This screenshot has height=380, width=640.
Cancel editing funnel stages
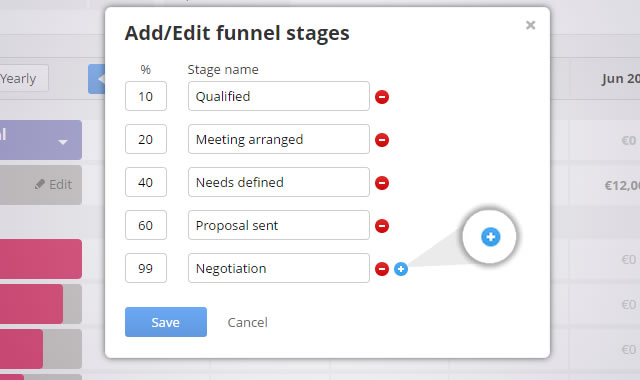click(247, 322)
